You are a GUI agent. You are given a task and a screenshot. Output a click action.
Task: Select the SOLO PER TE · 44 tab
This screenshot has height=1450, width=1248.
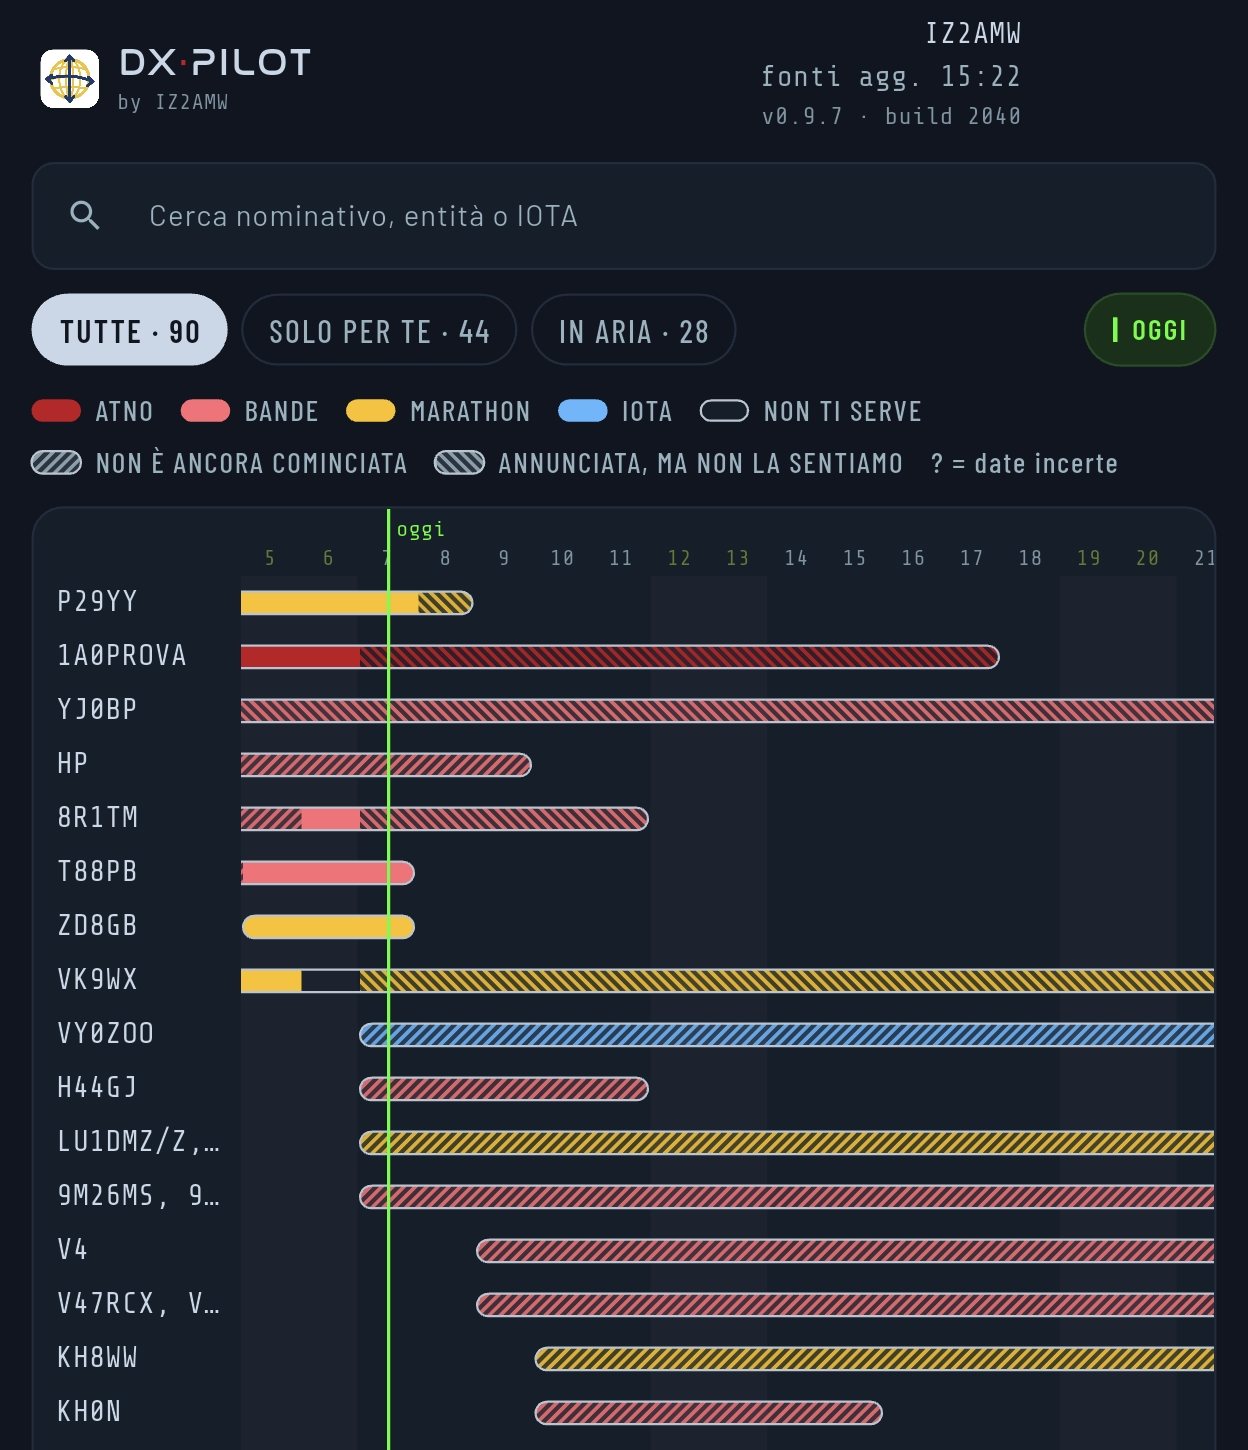379,330
